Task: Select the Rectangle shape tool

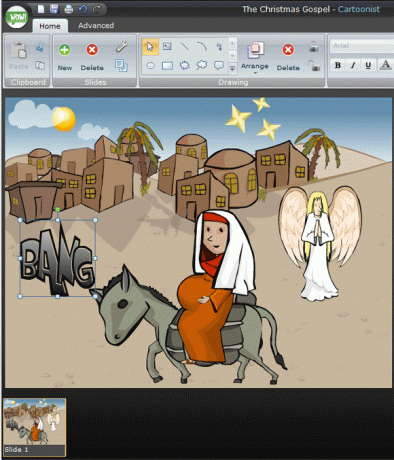Action: tap(167, 66)
